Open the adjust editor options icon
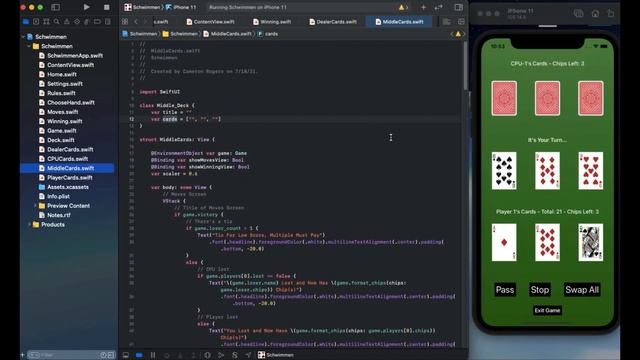The width and height of the screenshot is (640, 360). [x=447, y=22]
